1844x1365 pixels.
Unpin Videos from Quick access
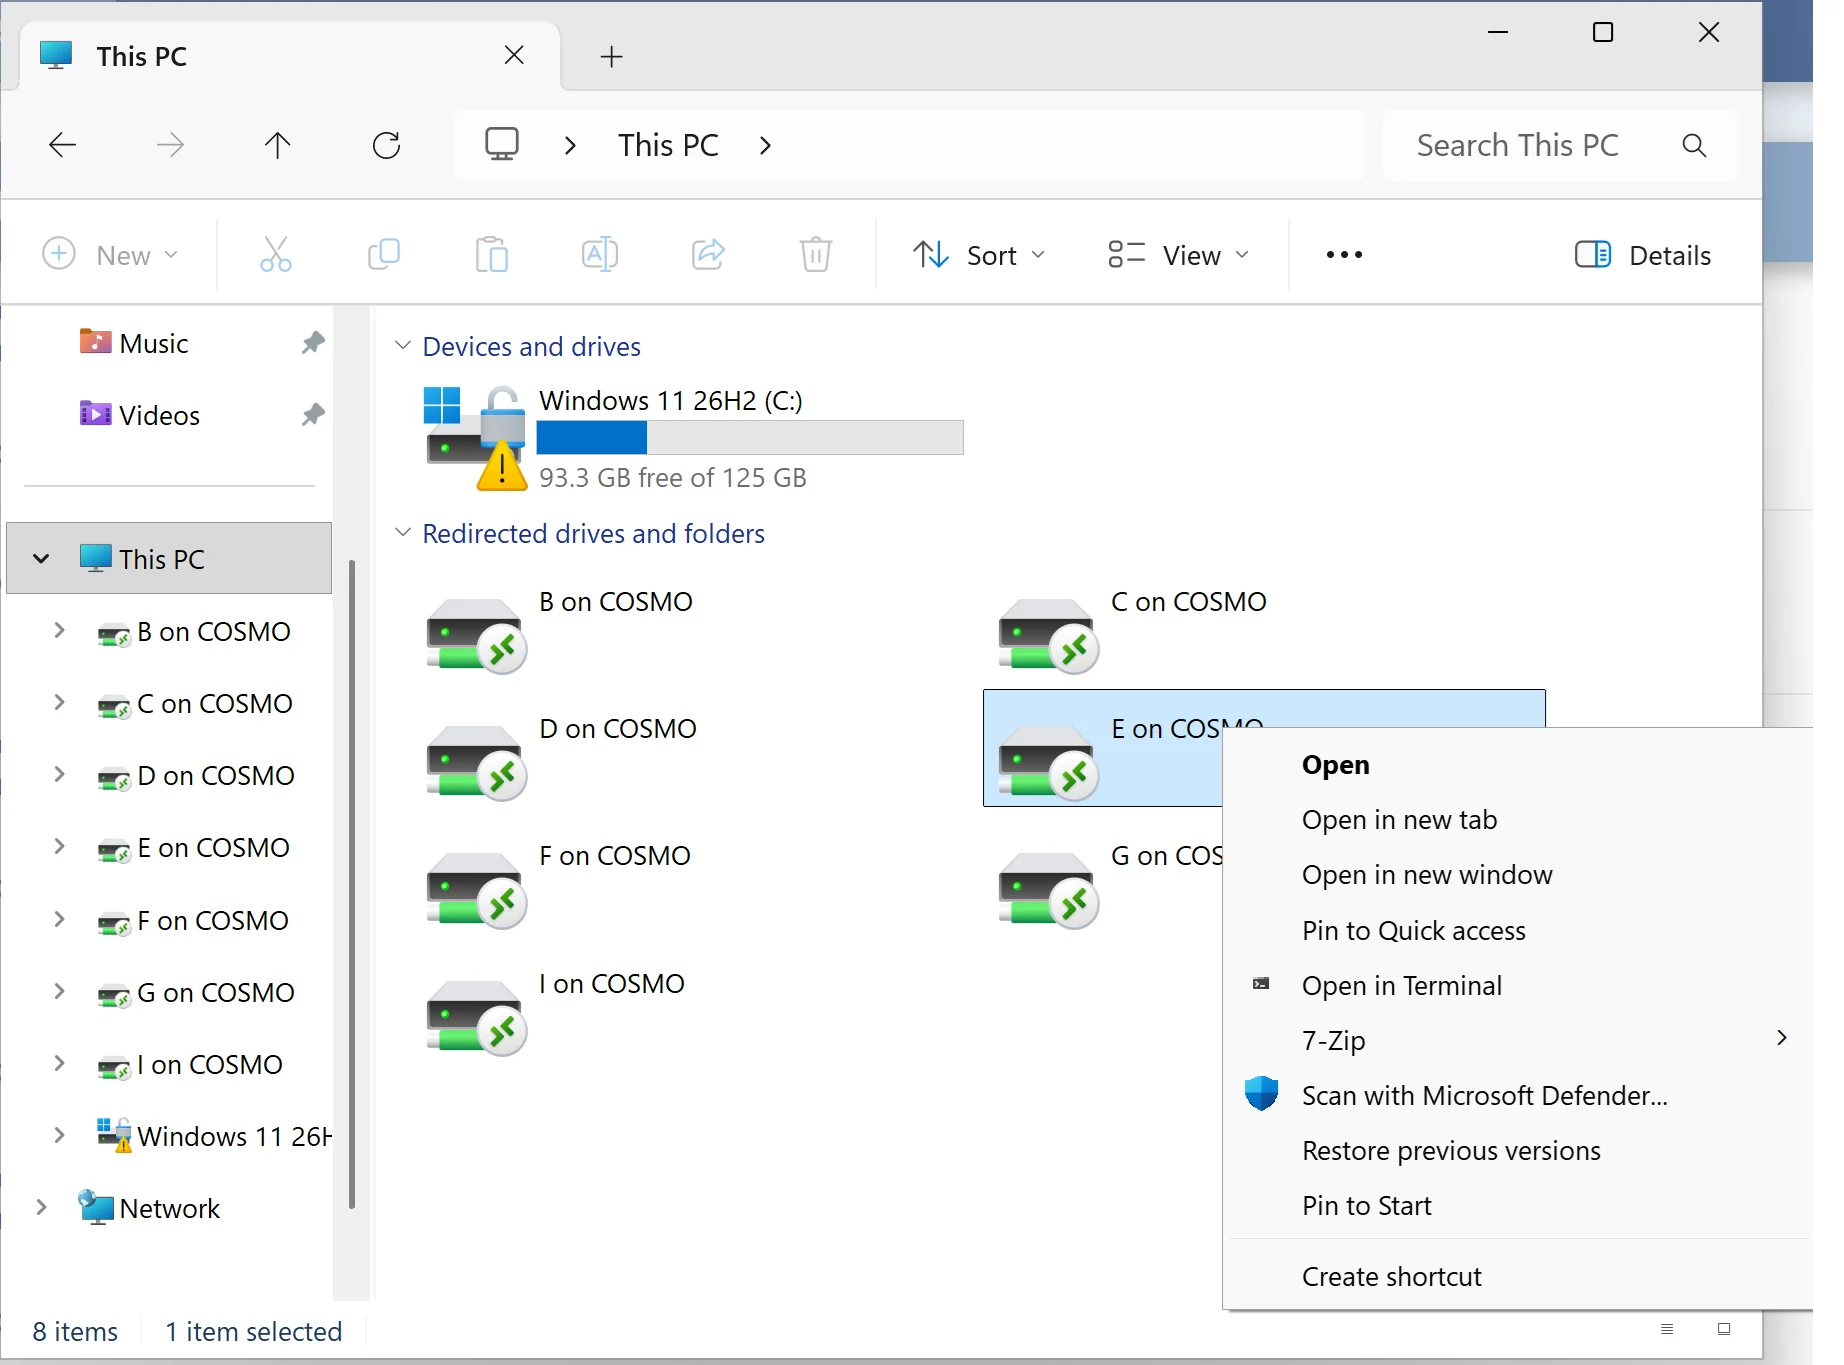click(x=313, y=415)
